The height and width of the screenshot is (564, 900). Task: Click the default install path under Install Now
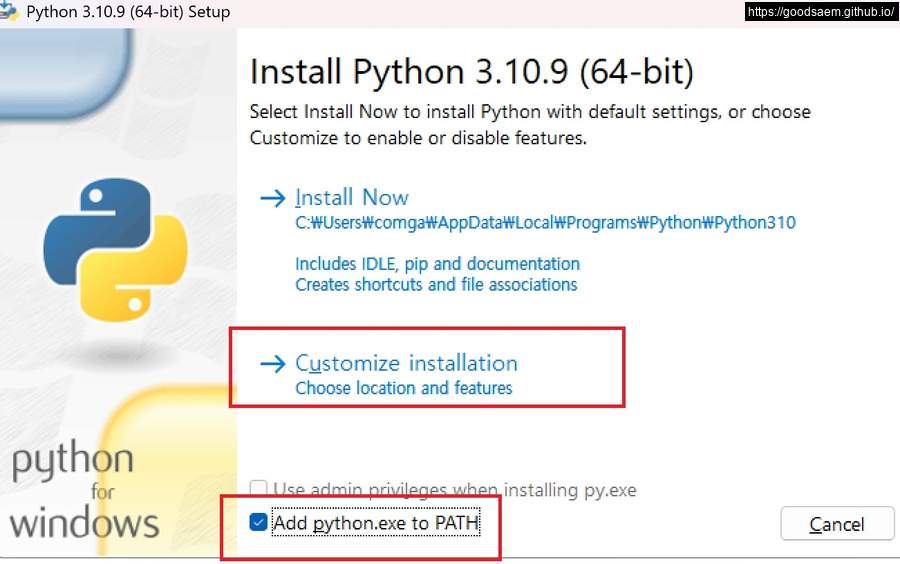[545, 223]
